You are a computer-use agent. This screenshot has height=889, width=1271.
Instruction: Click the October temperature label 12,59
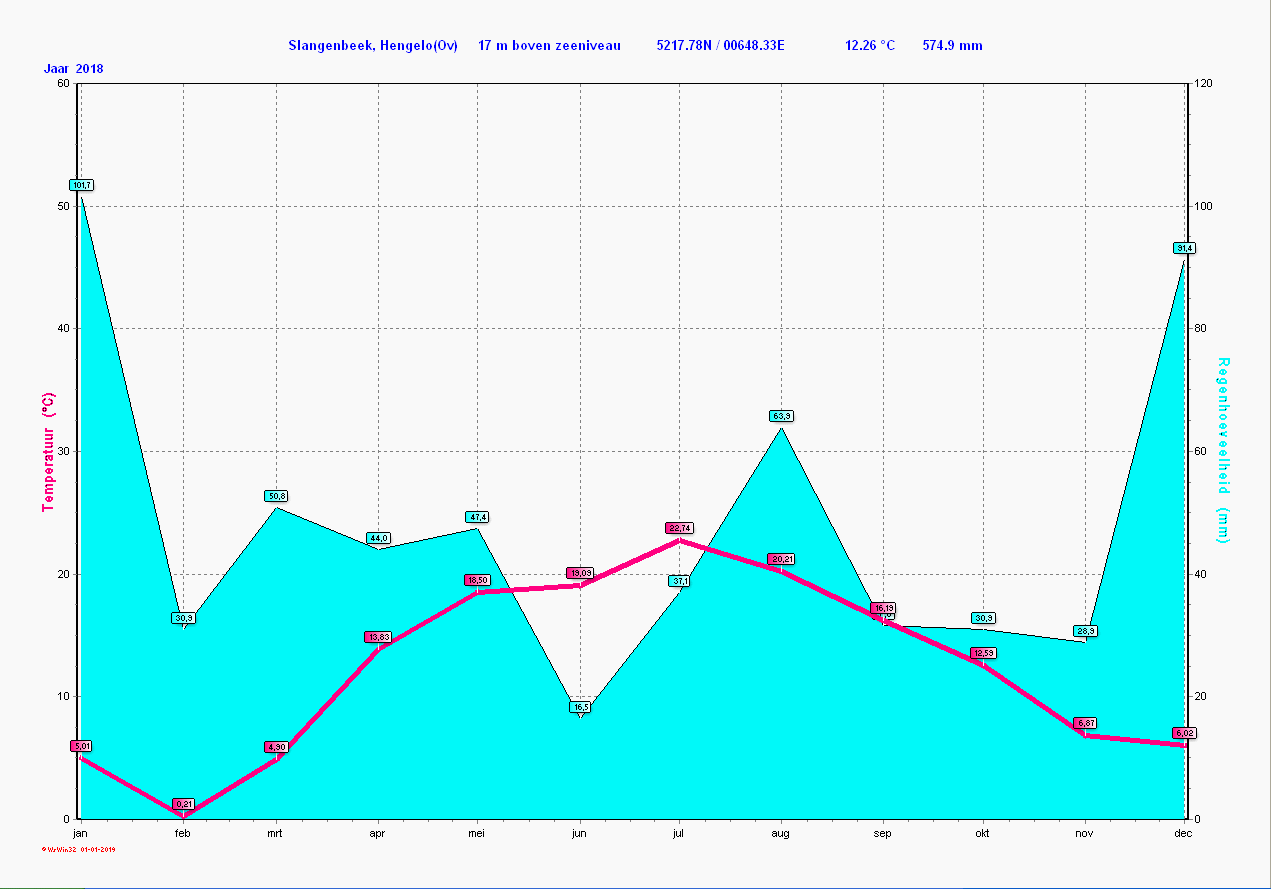pos(983,653)
